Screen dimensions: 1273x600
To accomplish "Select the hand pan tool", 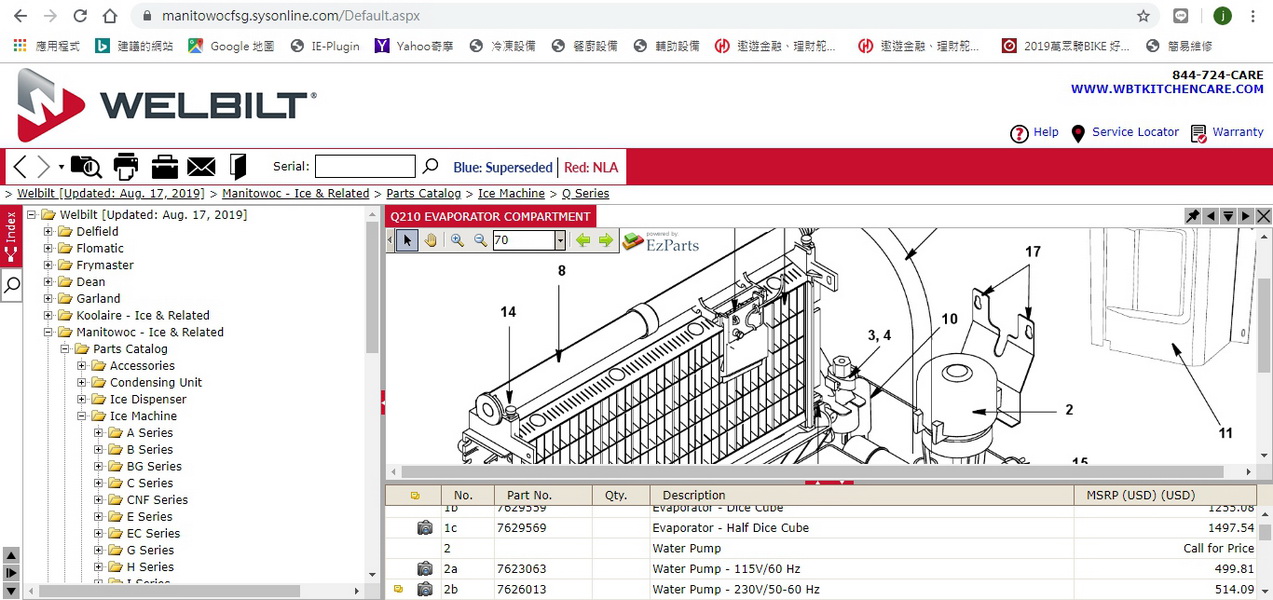I will tap(431, 240).
